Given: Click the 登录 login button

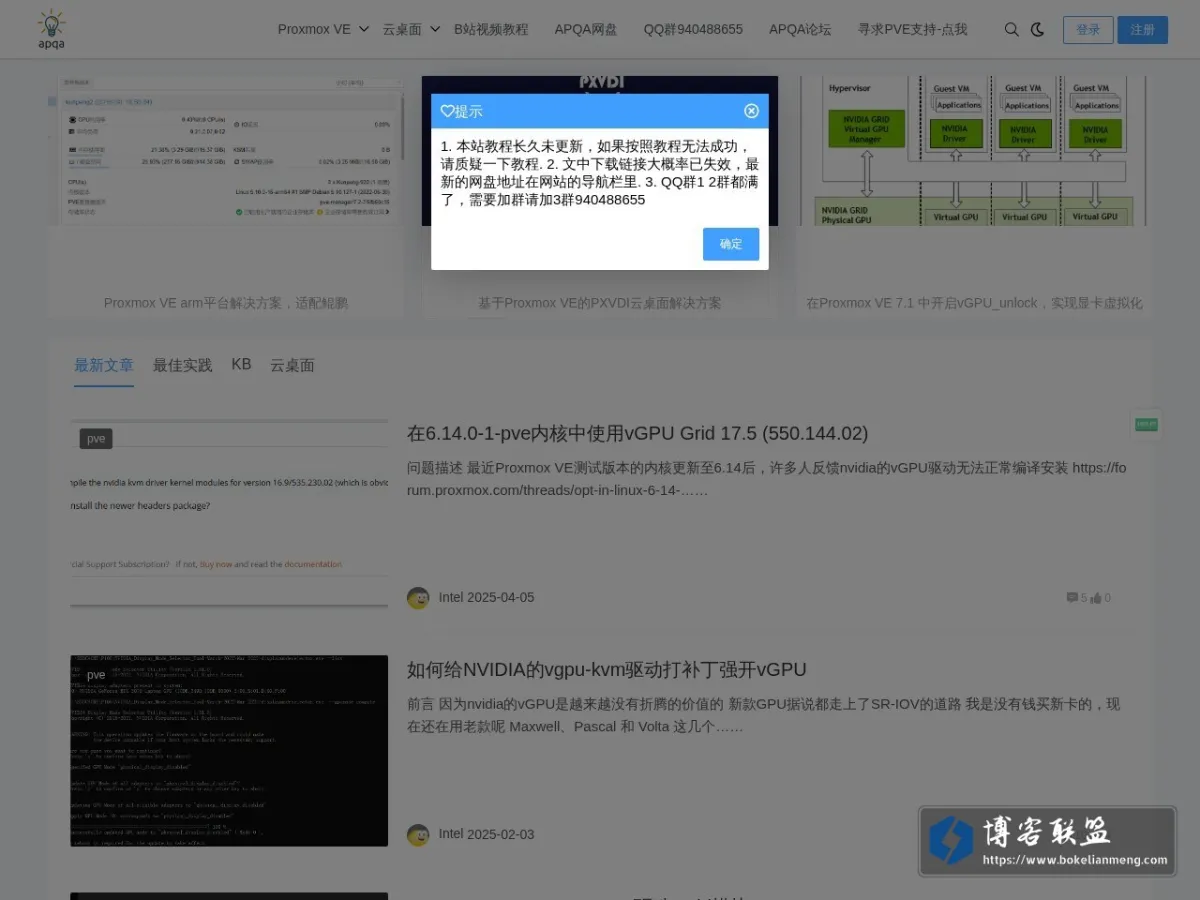Looking at the screenshot, I should point(1088,30).
